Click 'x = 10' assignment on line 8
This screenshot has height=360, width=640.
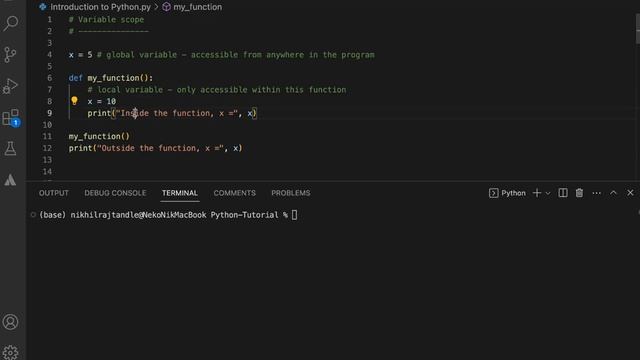tap(102, 101)
